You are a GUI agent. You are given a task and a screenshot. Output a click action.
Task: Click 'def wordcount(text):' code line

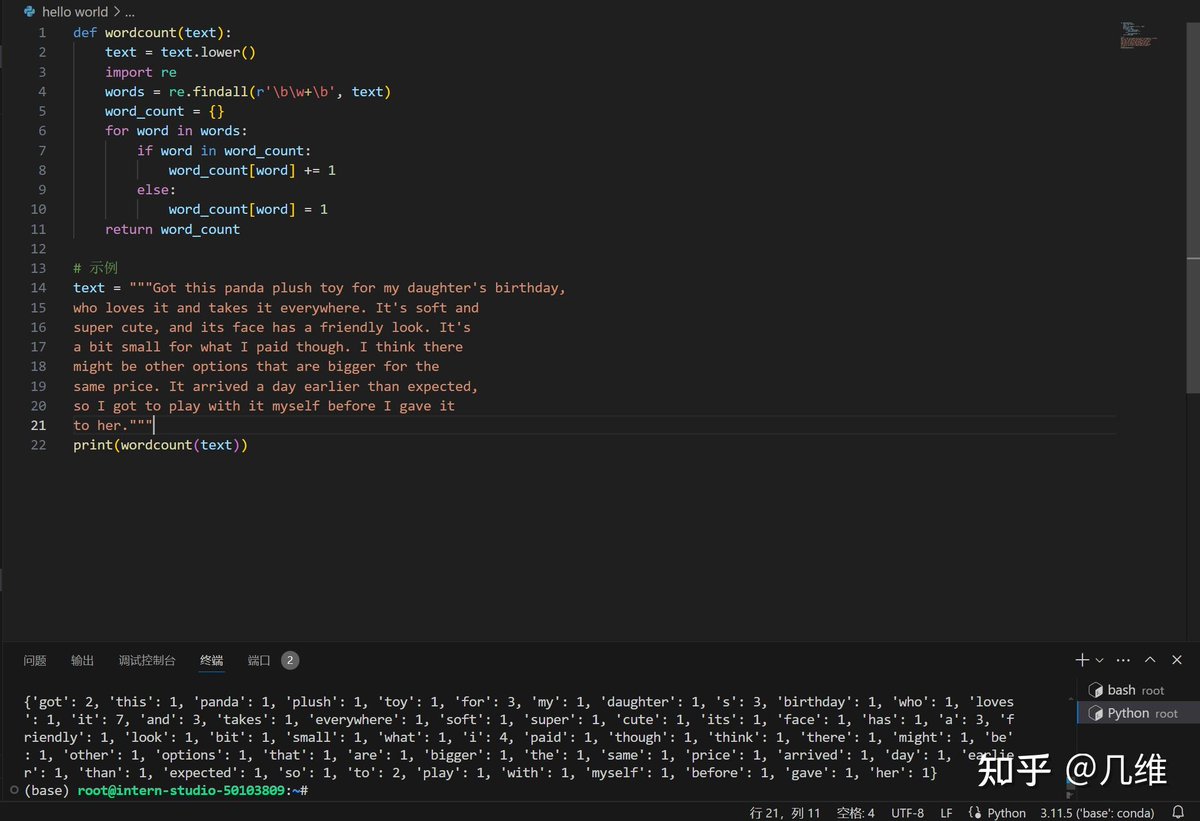(153, 32)
